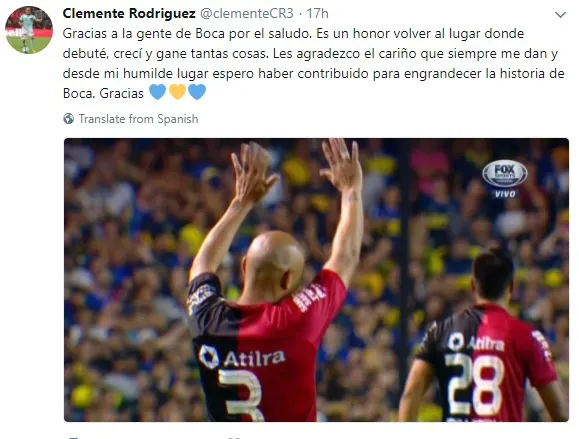Click the FOX Sports logo in photo

[504, 173]
